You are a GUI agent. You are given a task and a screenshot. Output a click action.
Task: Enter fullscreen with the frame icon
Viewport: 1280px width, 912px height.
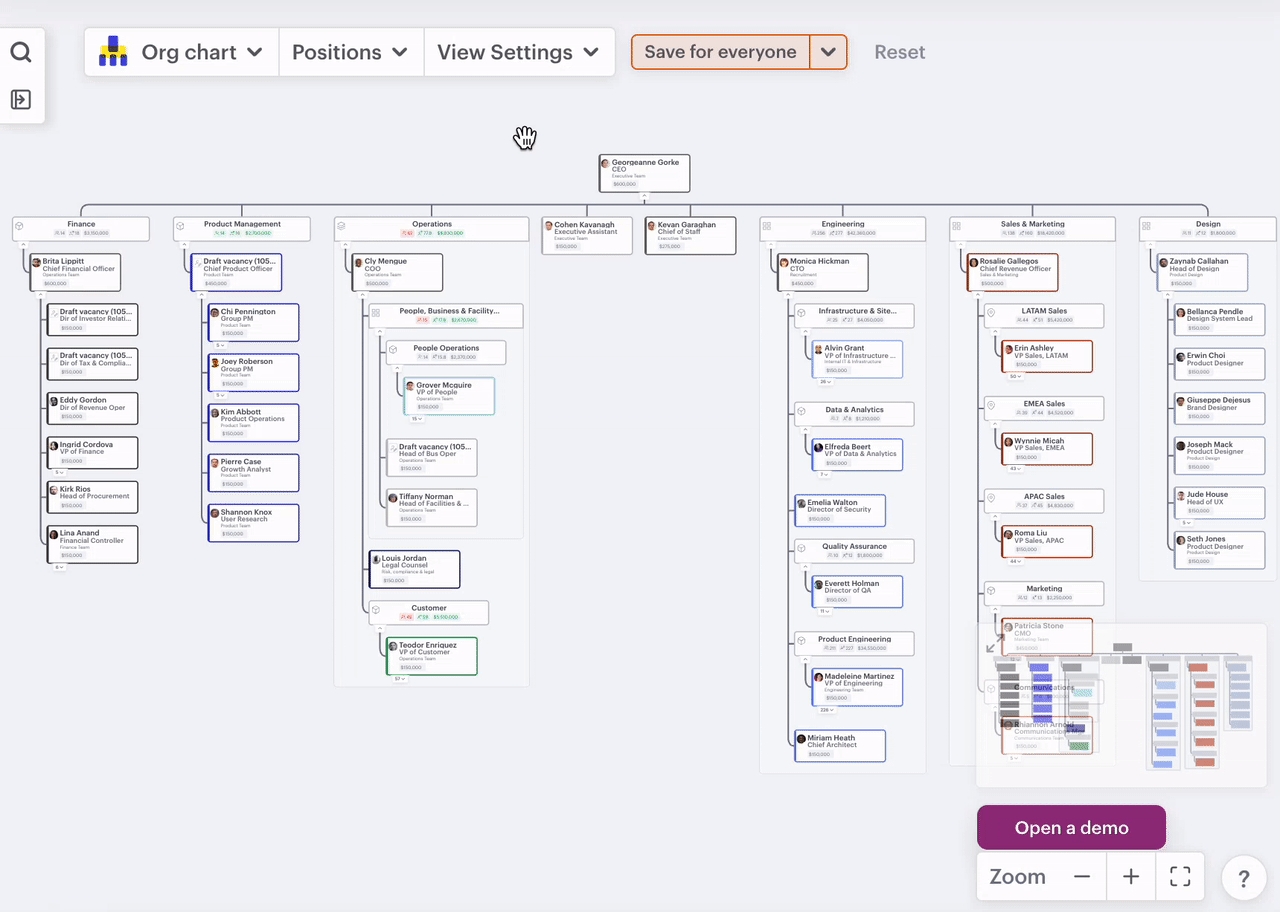(x=1180, y=876)
